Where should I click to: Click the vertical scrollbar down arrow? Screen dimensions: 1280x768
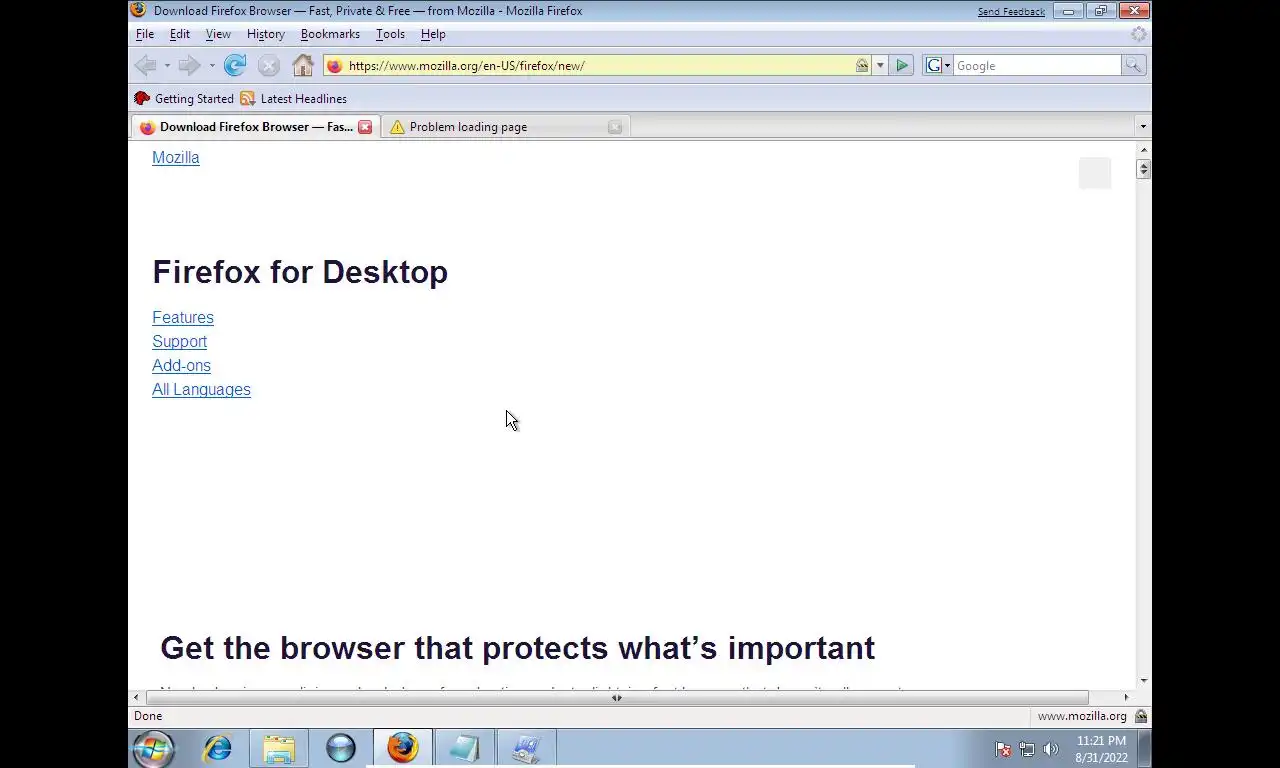(1143, 682)
